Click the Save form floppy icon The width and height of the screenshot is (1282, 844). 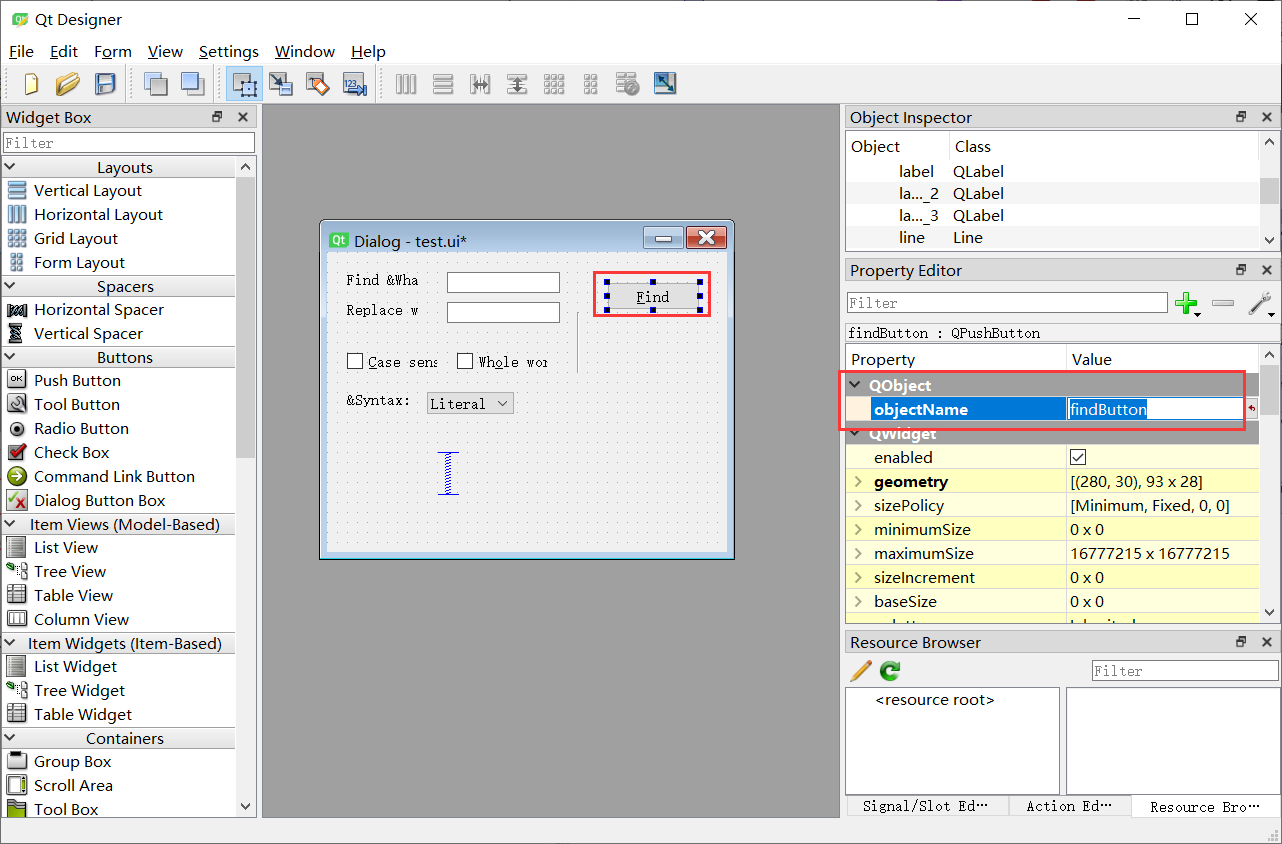(105, 84)
